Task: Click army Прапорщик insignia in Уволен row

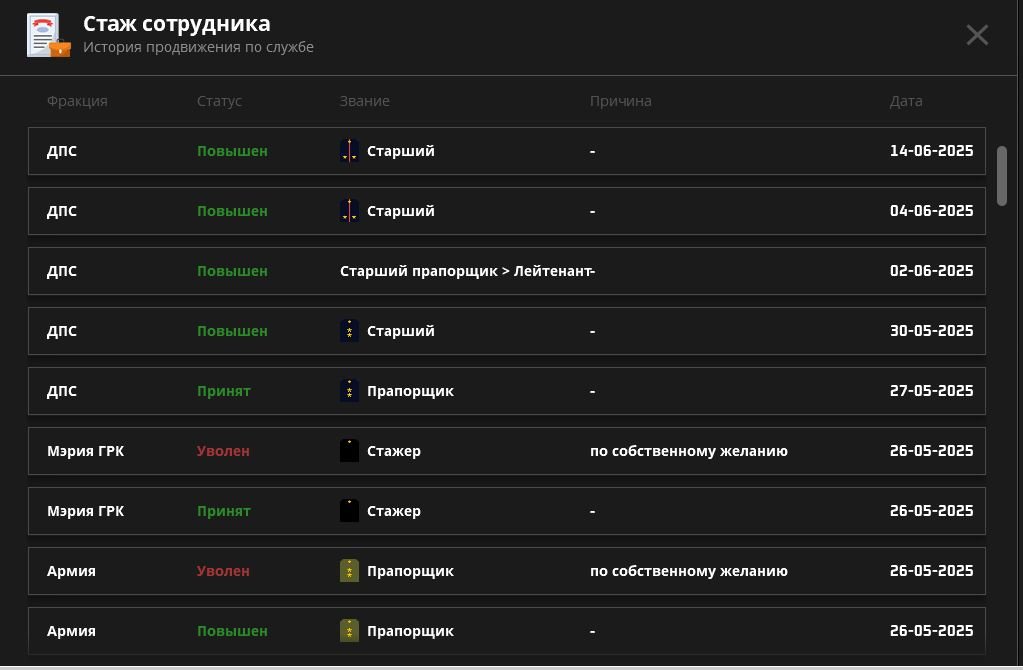Action: click(349, 571)
